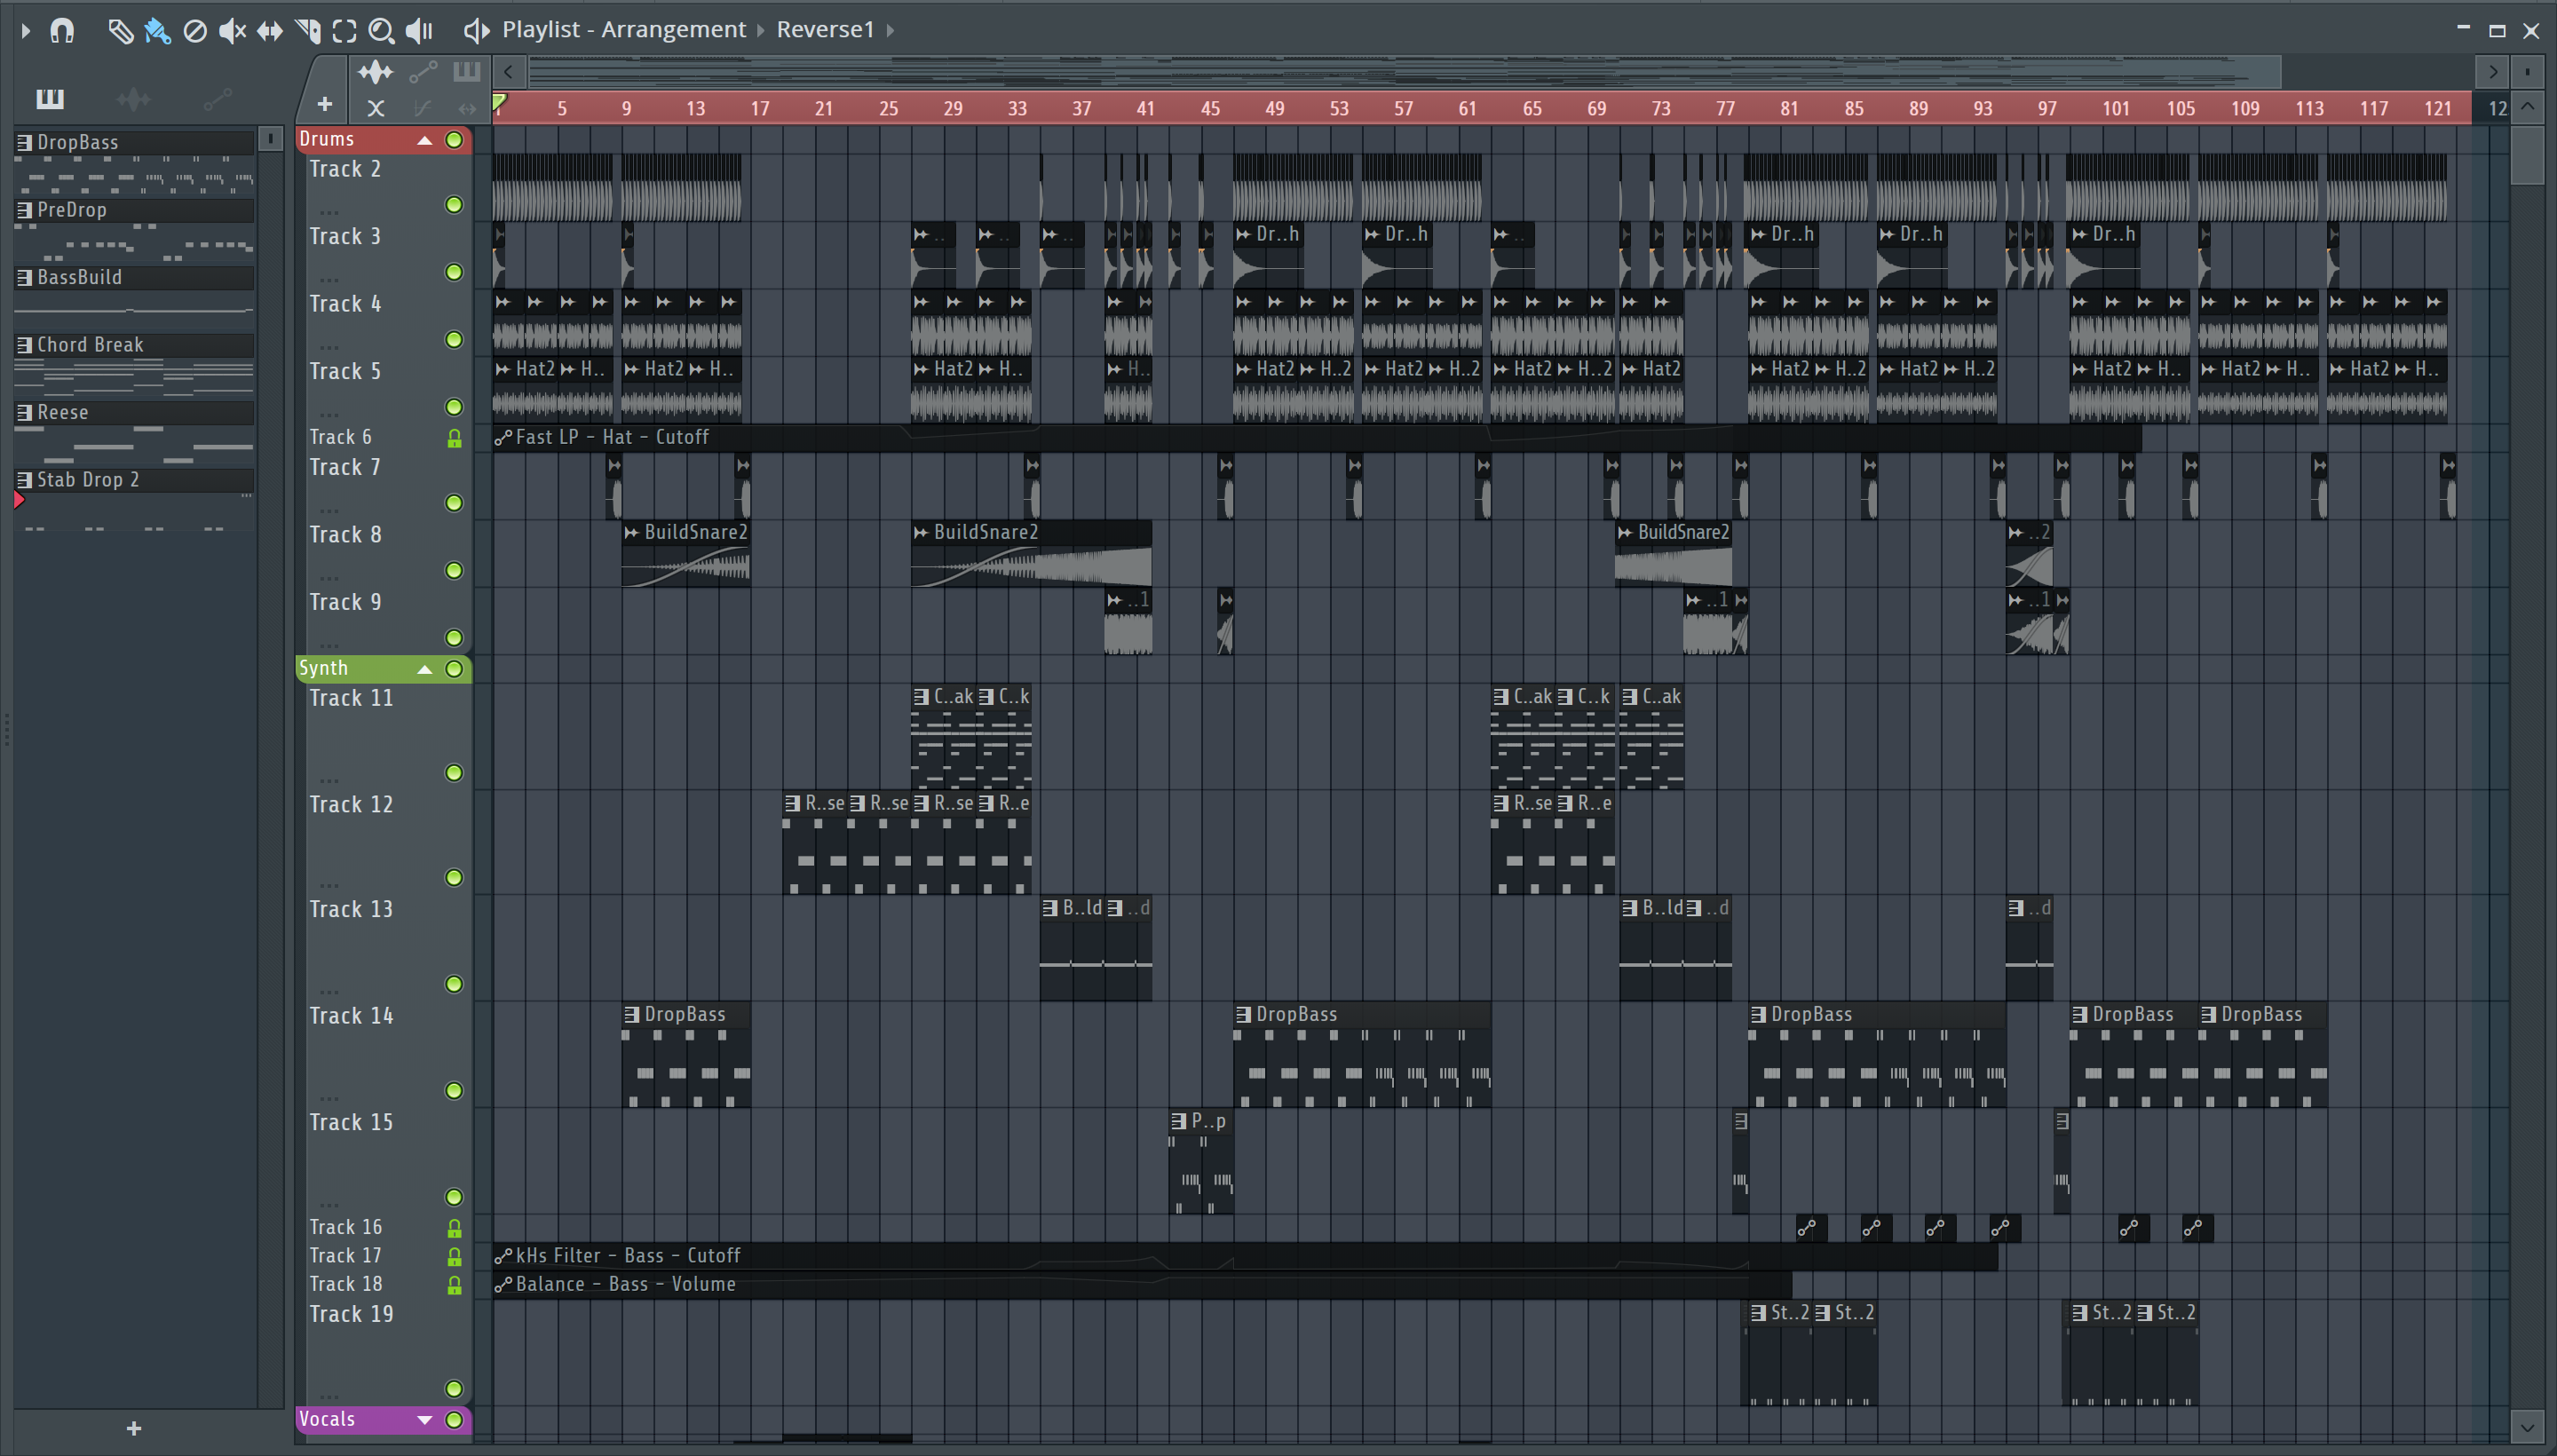
Task: Add a new pattern with the bottom plus
Action: [134, 1428]
